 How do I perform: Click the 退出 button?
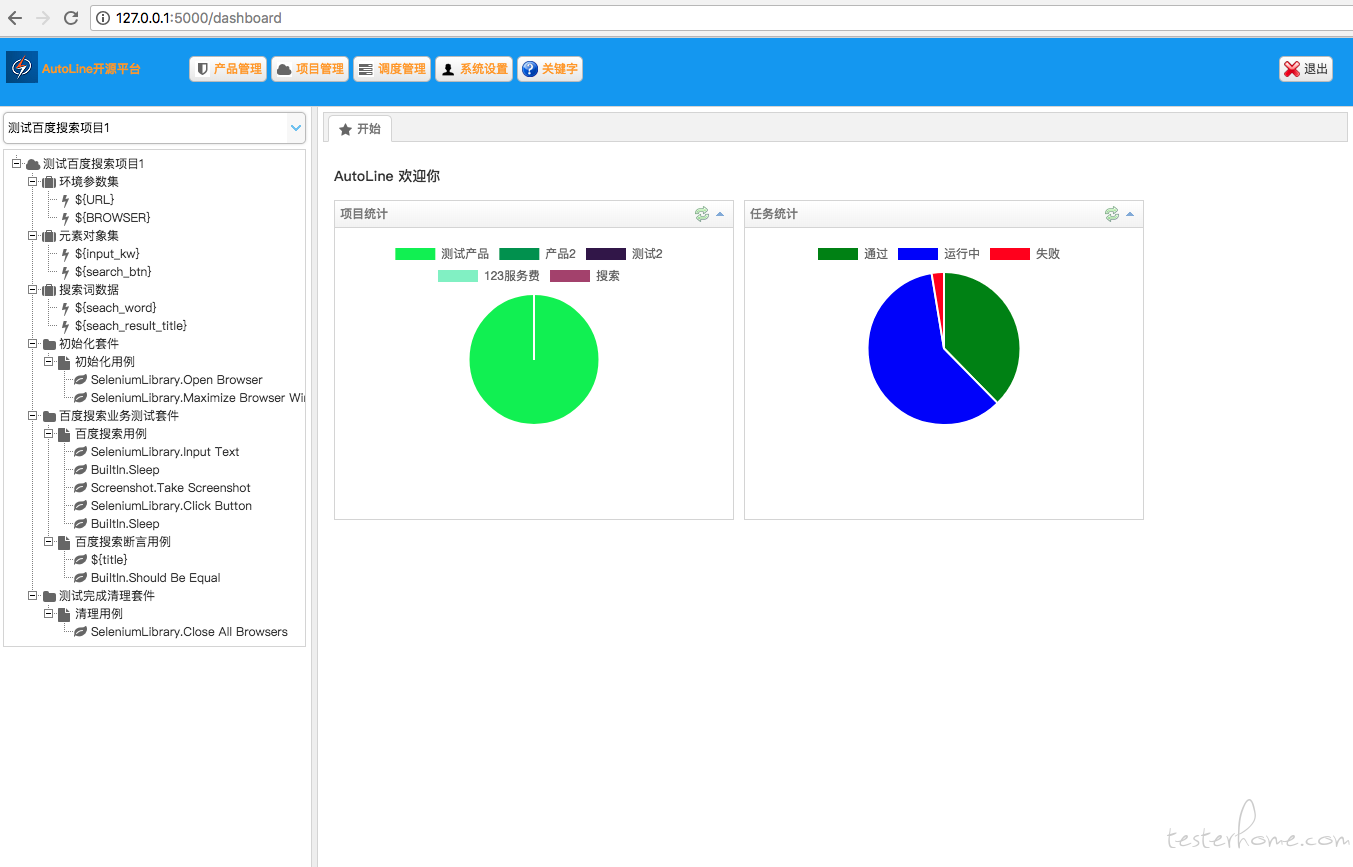pyautogui.click(x=1306, y=69)
